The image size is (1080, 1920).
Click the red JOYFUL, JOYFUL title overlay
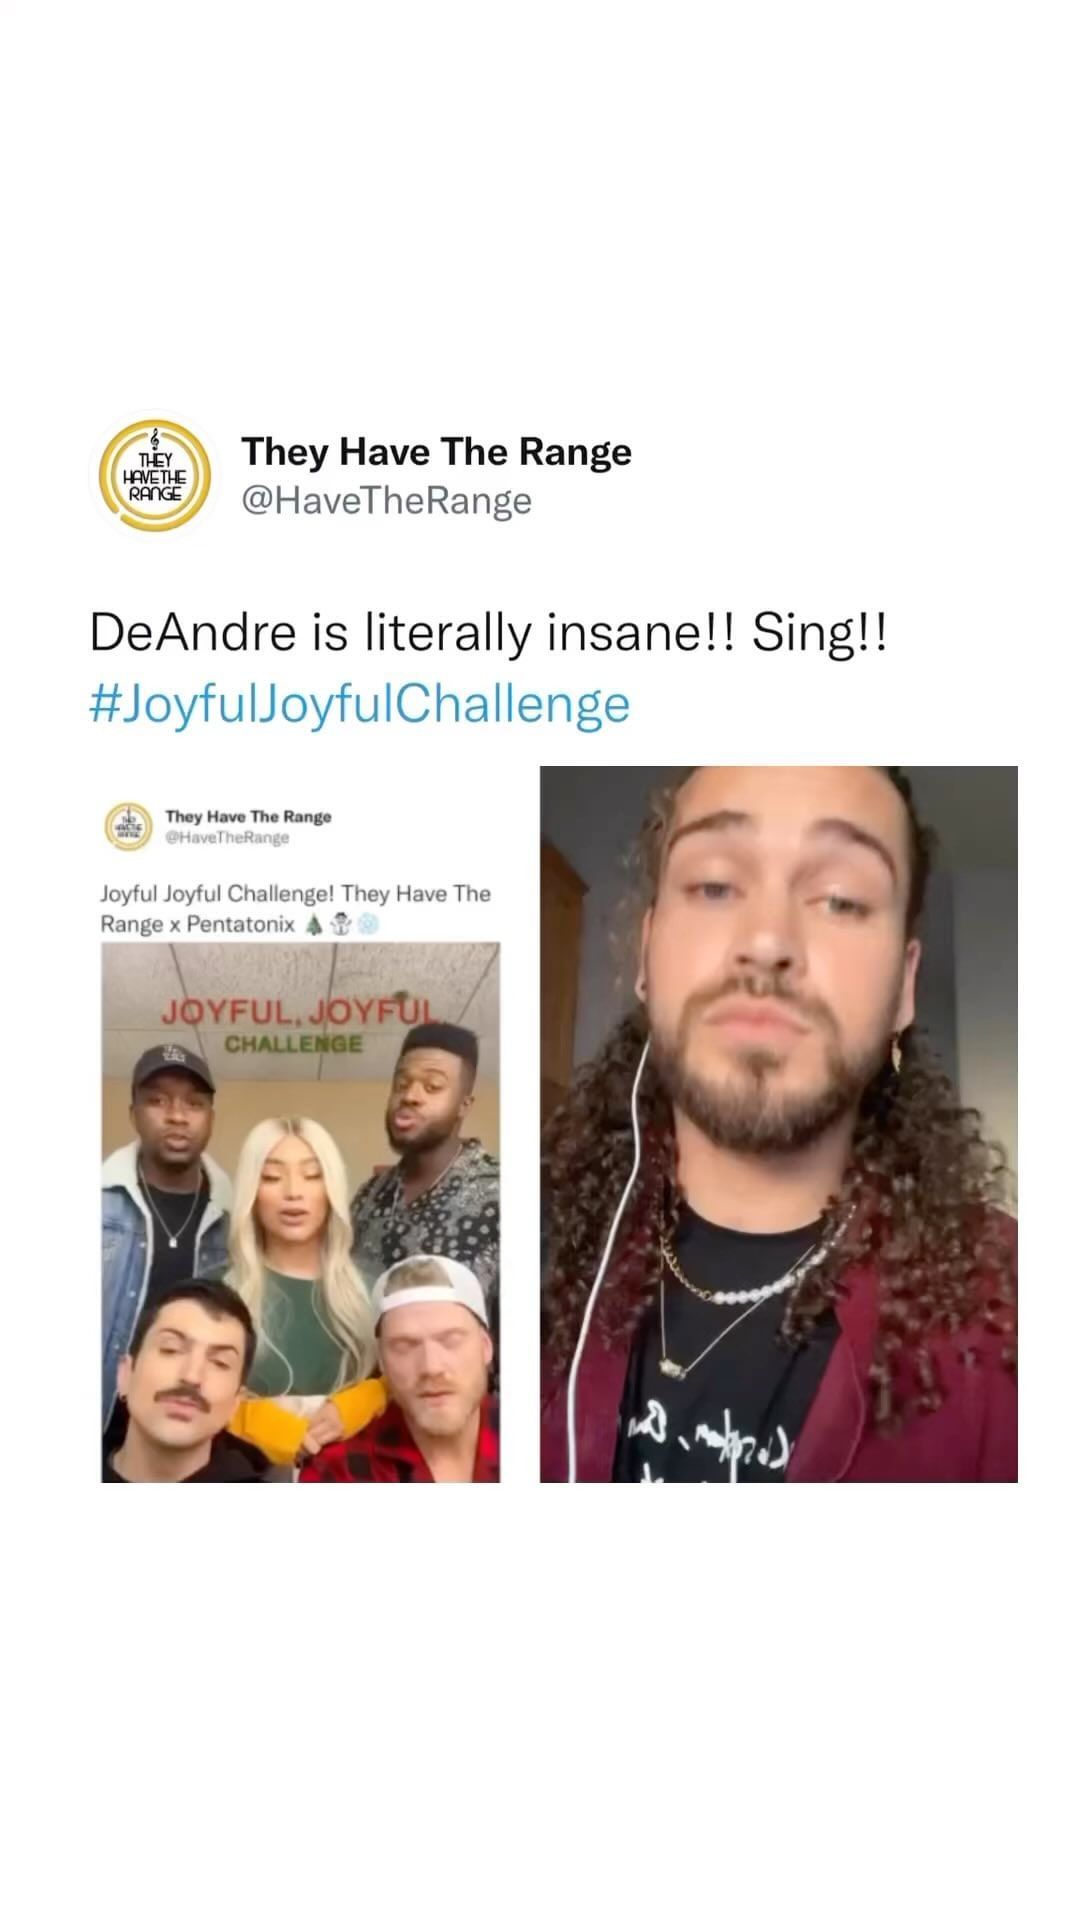click(300, 1011)
